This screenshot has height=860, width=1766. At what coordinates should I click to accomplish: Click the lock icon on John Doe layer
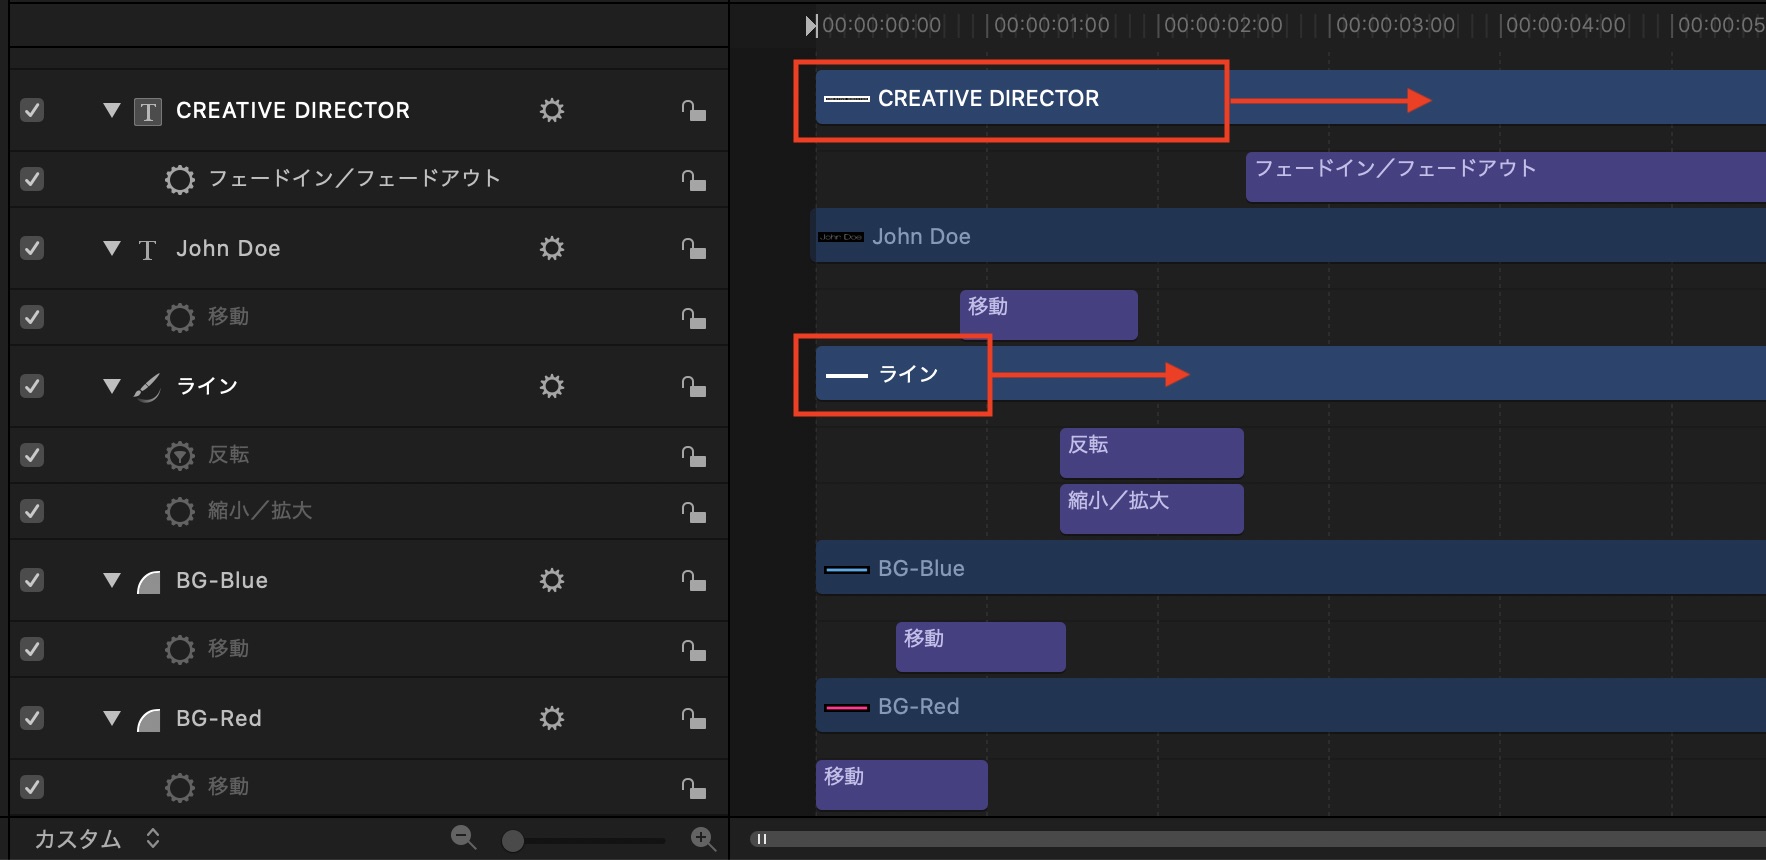click(x=694, y=248)
